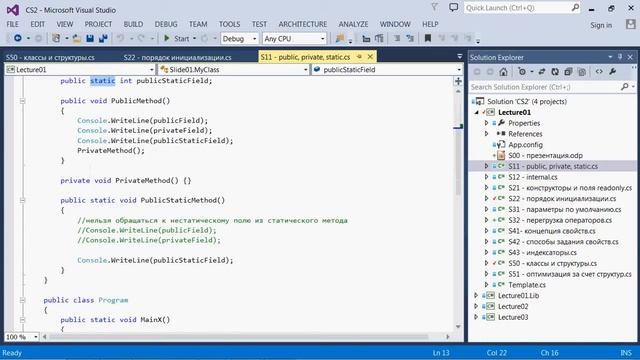Click the Redo toolbar icon
The image size is (640, 360).
click(x=141, y=38)
